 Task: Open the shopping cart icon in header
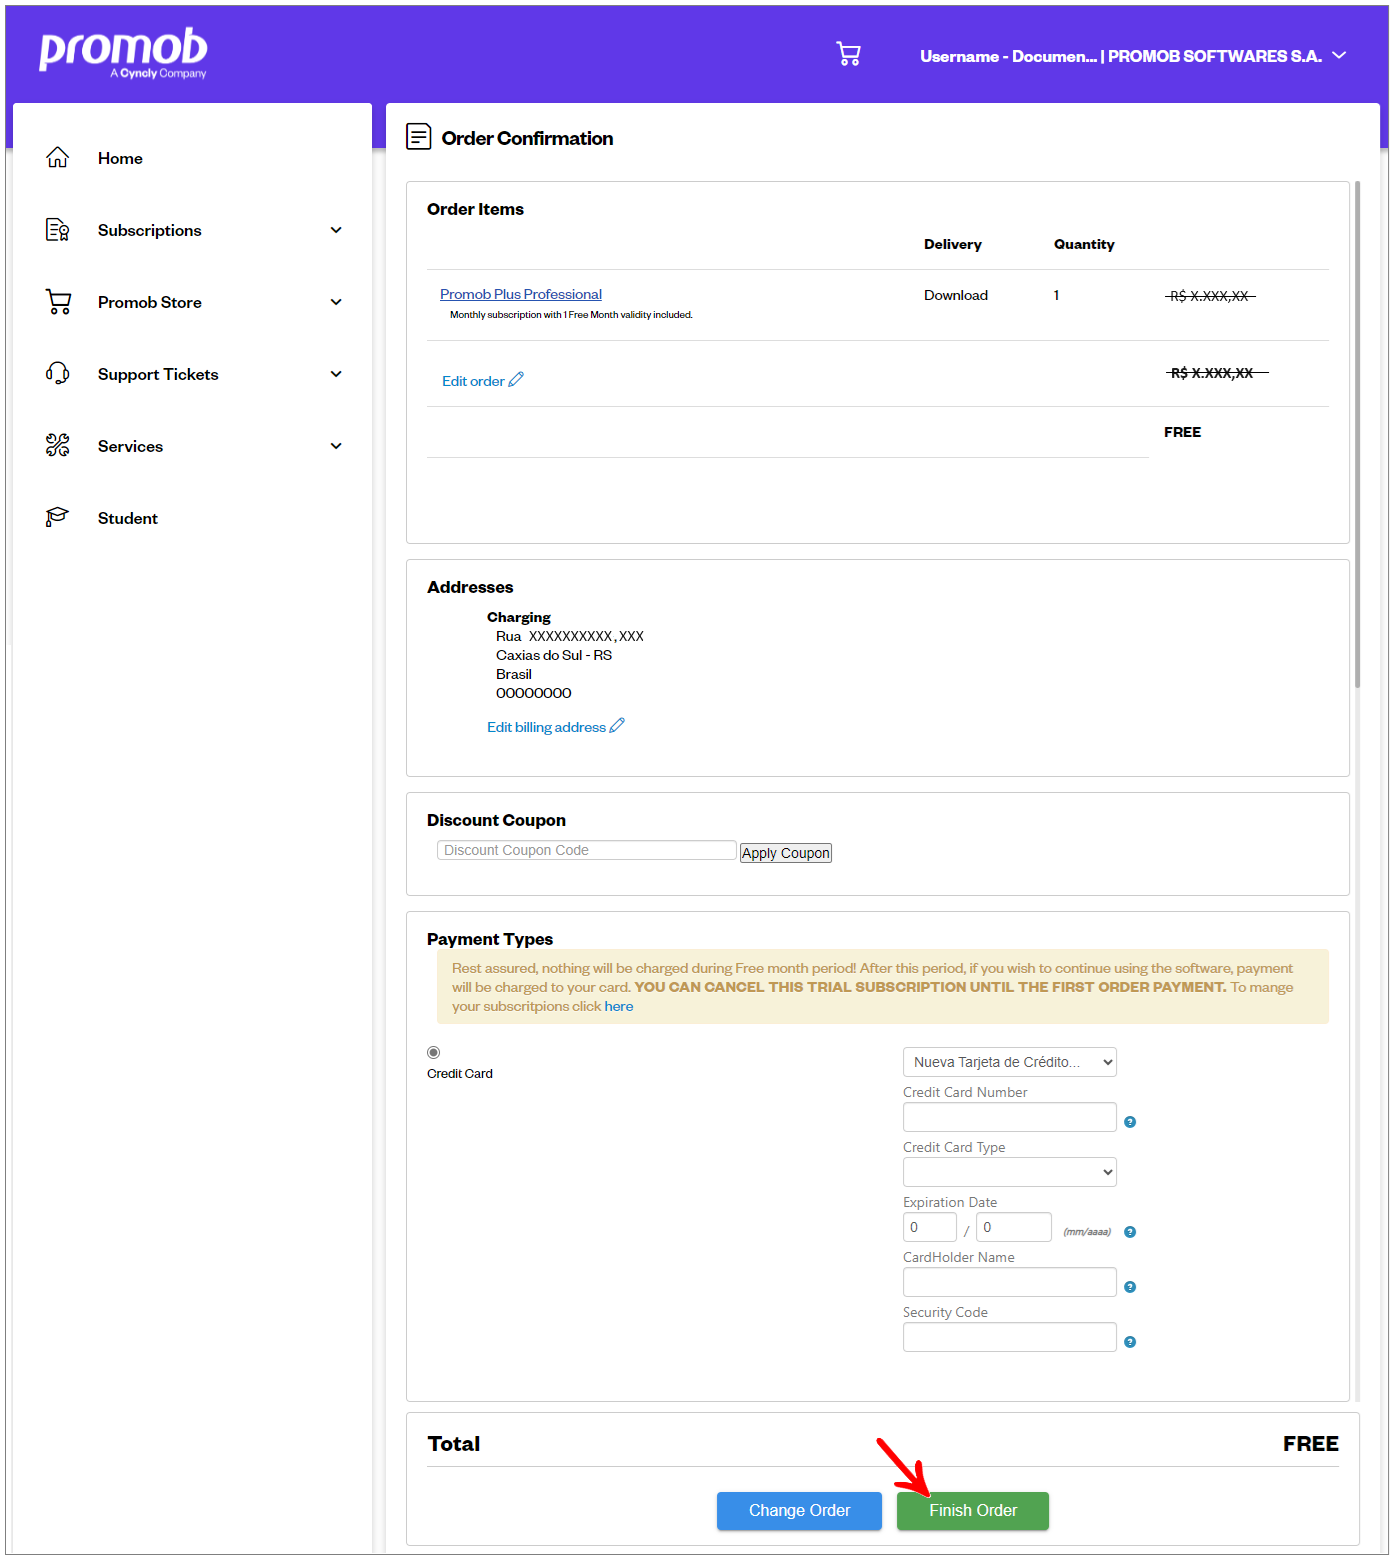click(848, 54)
